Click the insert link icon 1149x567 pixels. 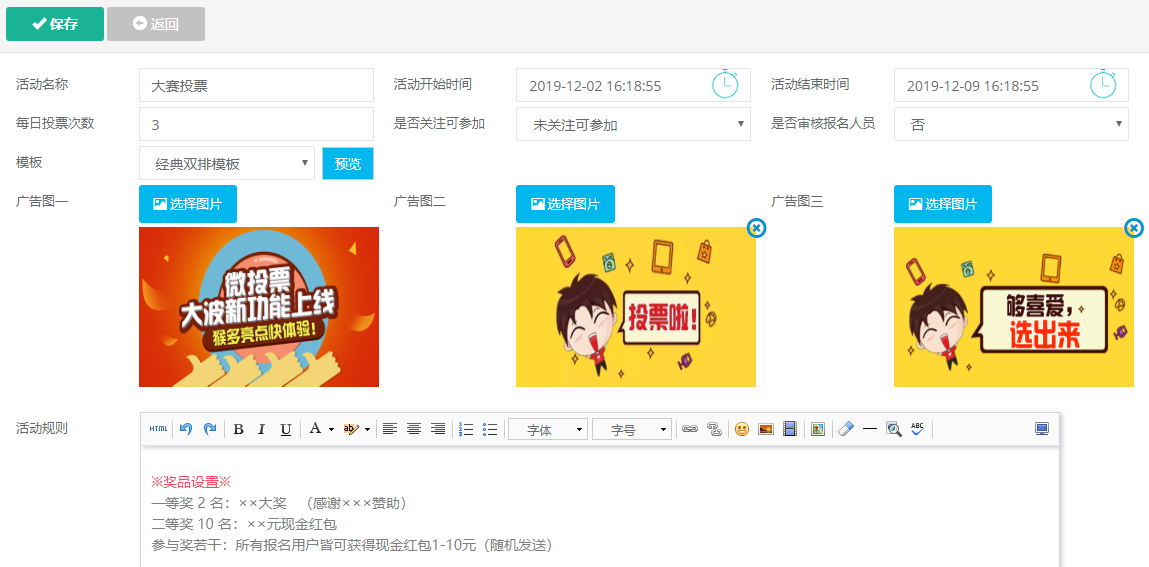click(x=690, y=429)
